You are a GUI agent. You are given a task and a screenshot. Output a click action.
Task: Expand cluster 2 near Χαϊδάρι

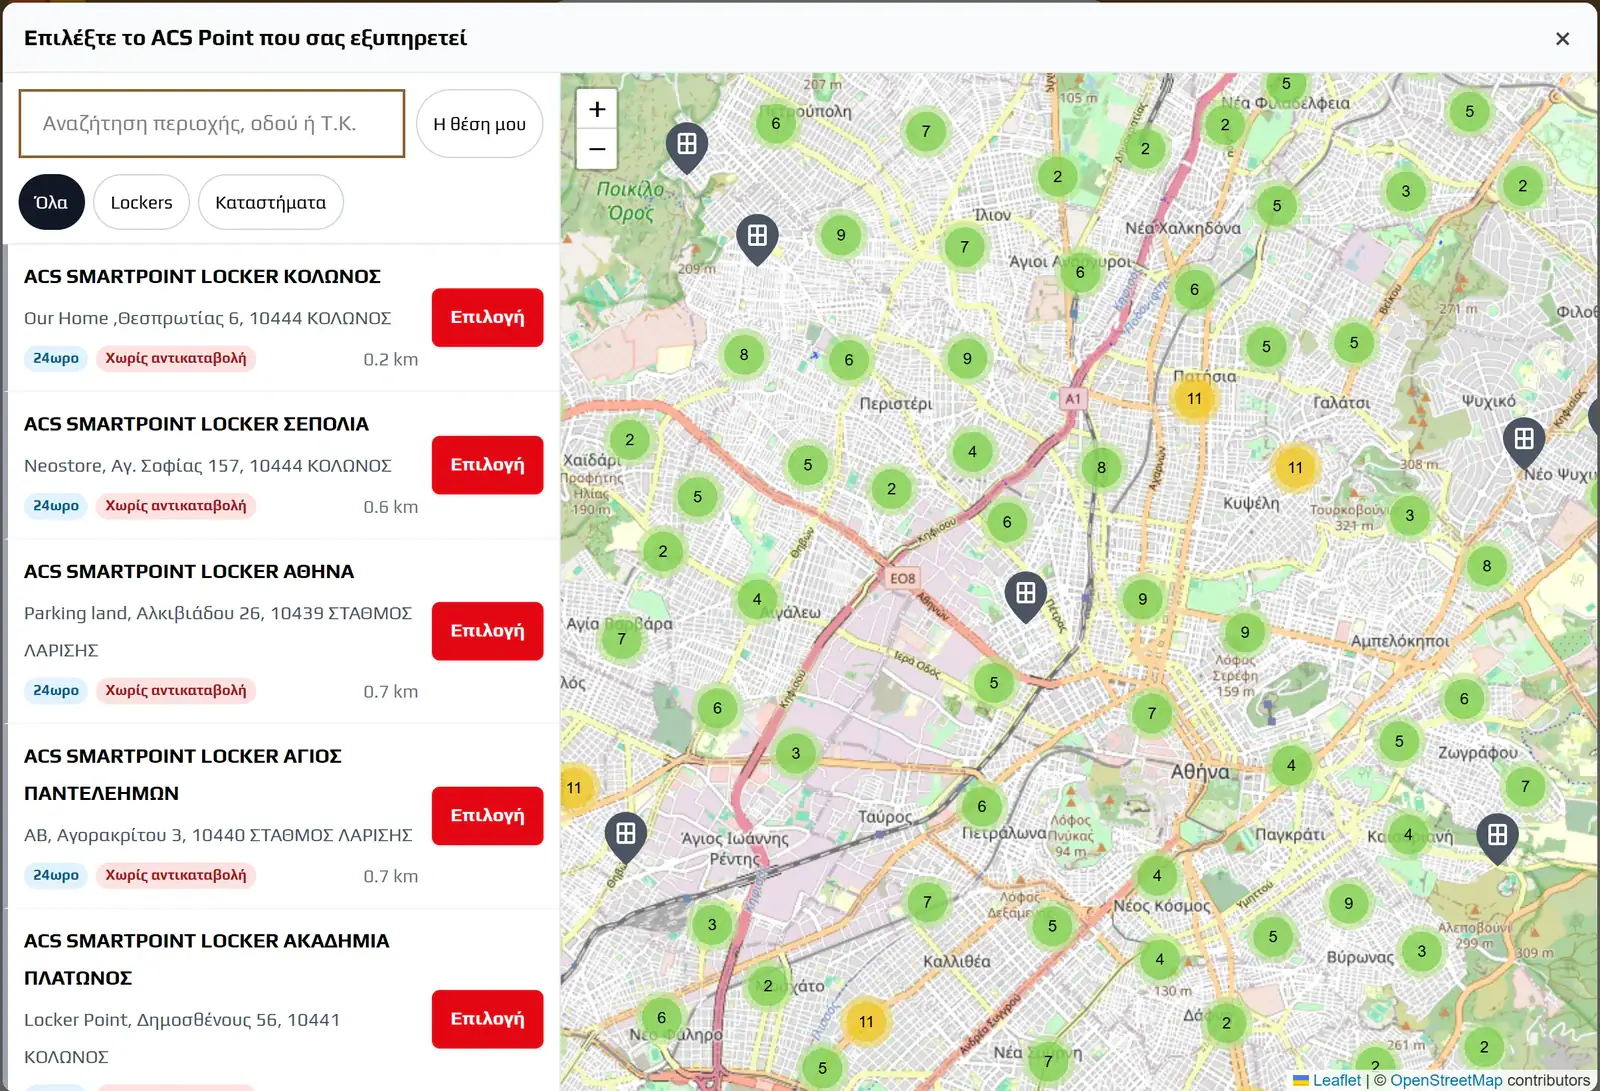[x=630, y=439]
